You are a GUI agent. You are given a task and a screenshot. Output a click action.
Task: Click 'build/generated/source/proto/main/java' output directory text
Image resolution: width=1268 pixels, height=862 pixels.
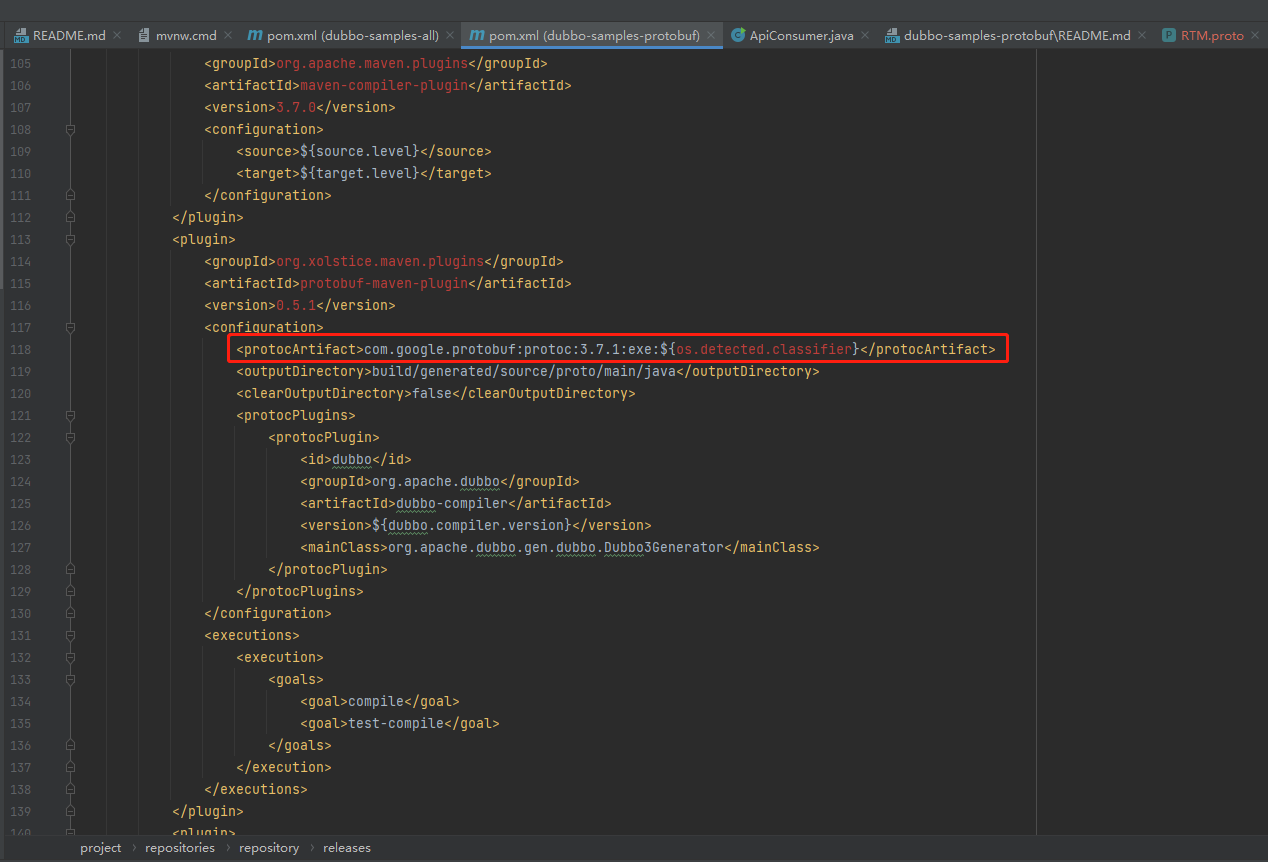[524, 371]
